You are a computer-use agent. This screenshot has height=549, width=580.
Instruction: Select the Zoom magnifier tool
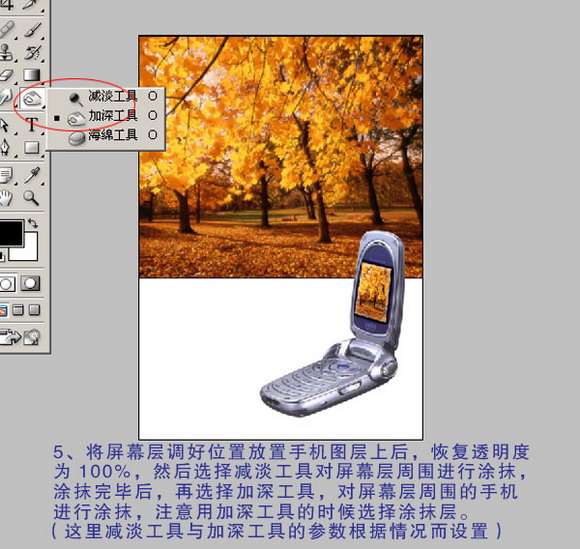31,198
